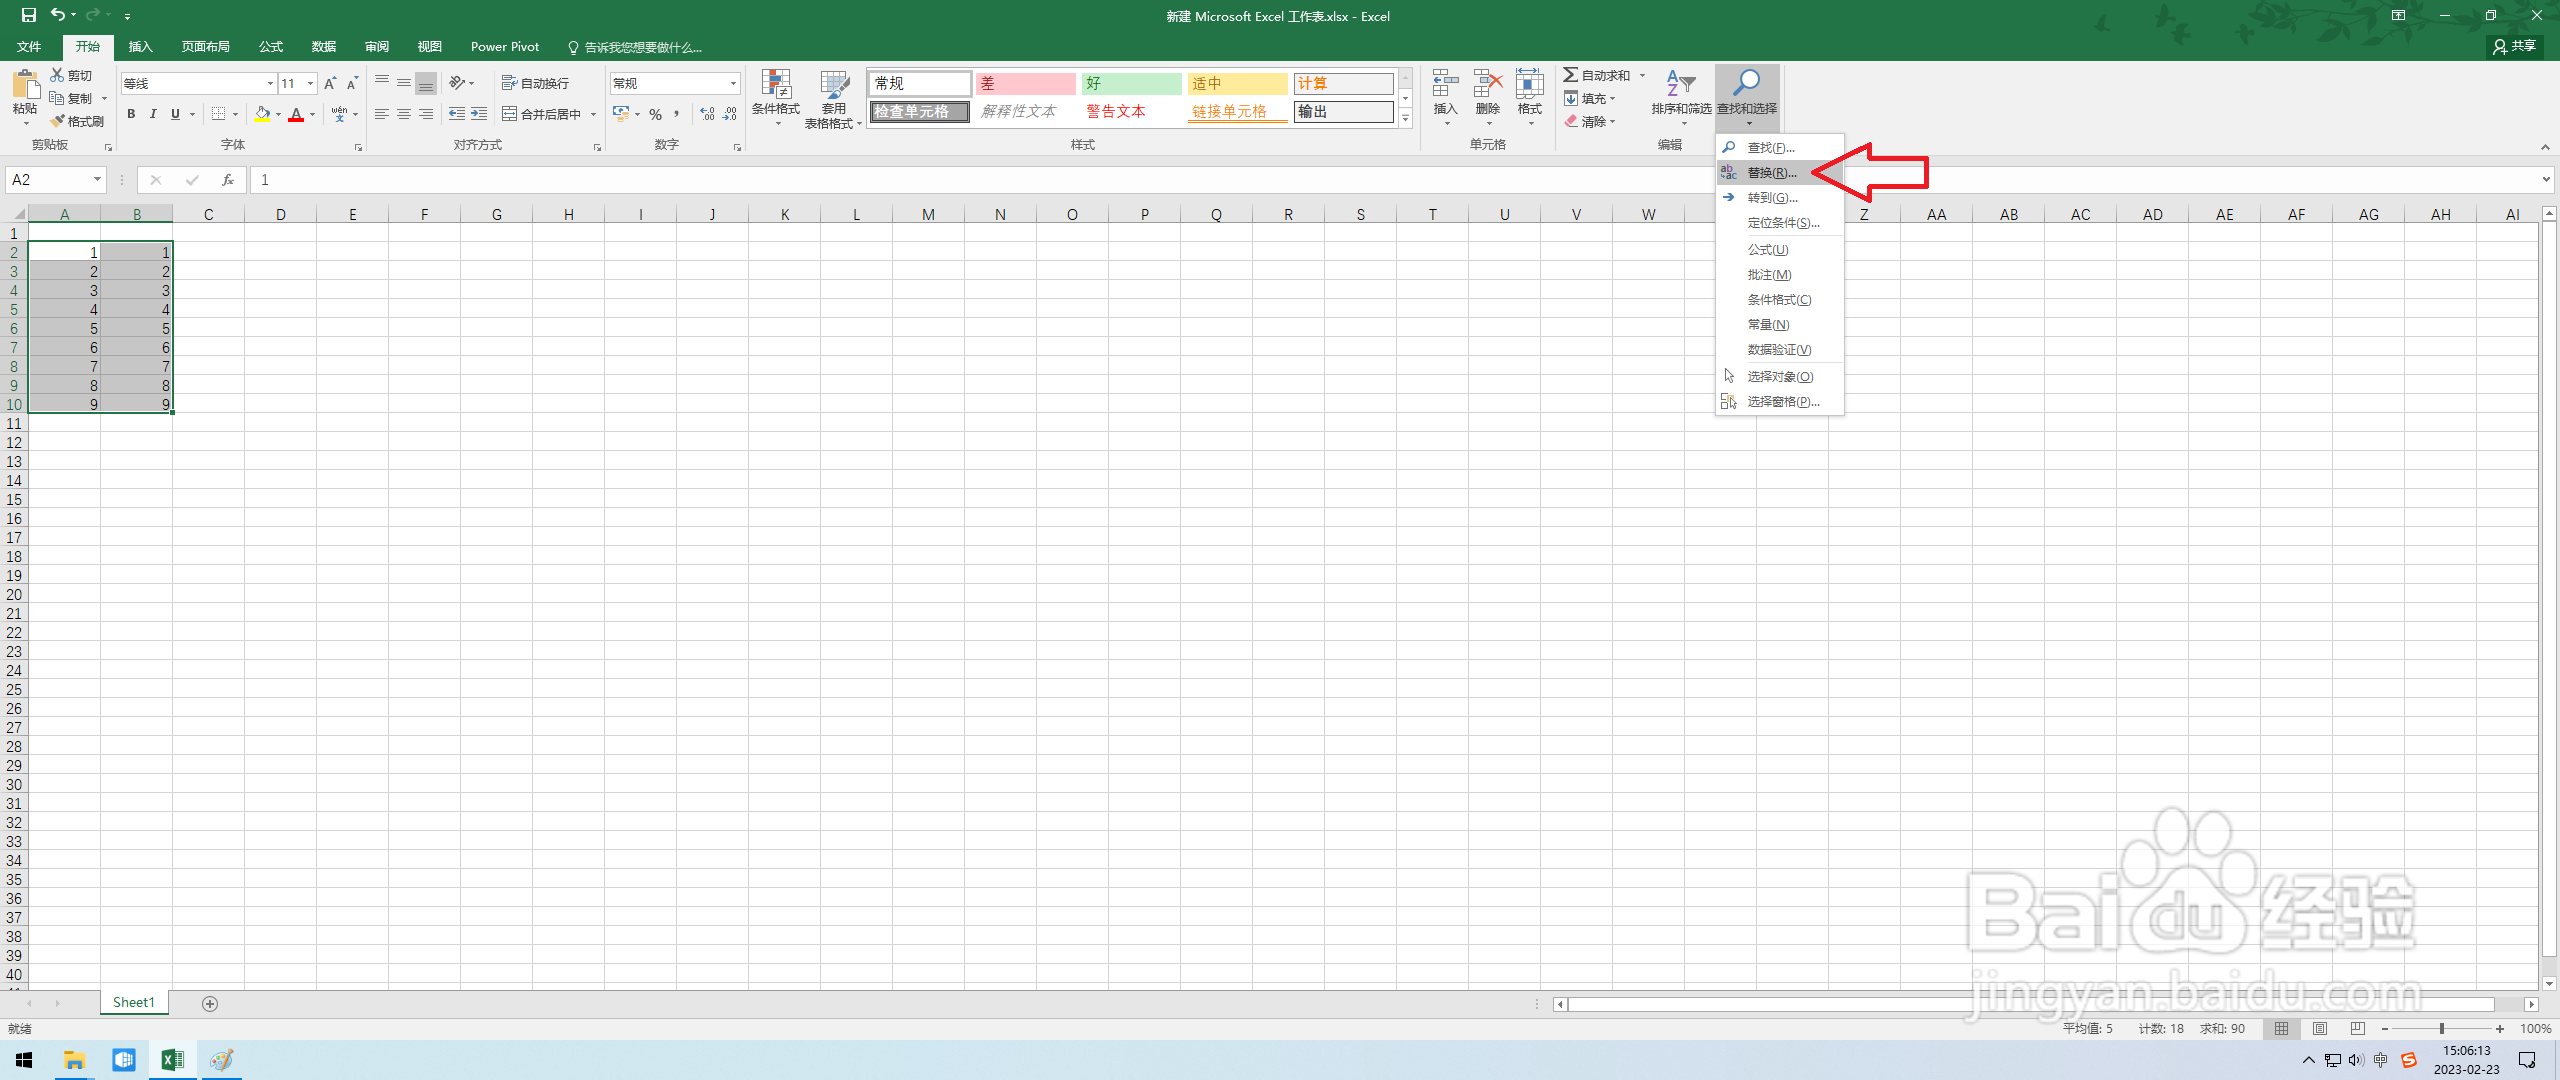Open Sort & Filter (排序和筛选)
The image size is (2560, 1080).
point(1681,96)
